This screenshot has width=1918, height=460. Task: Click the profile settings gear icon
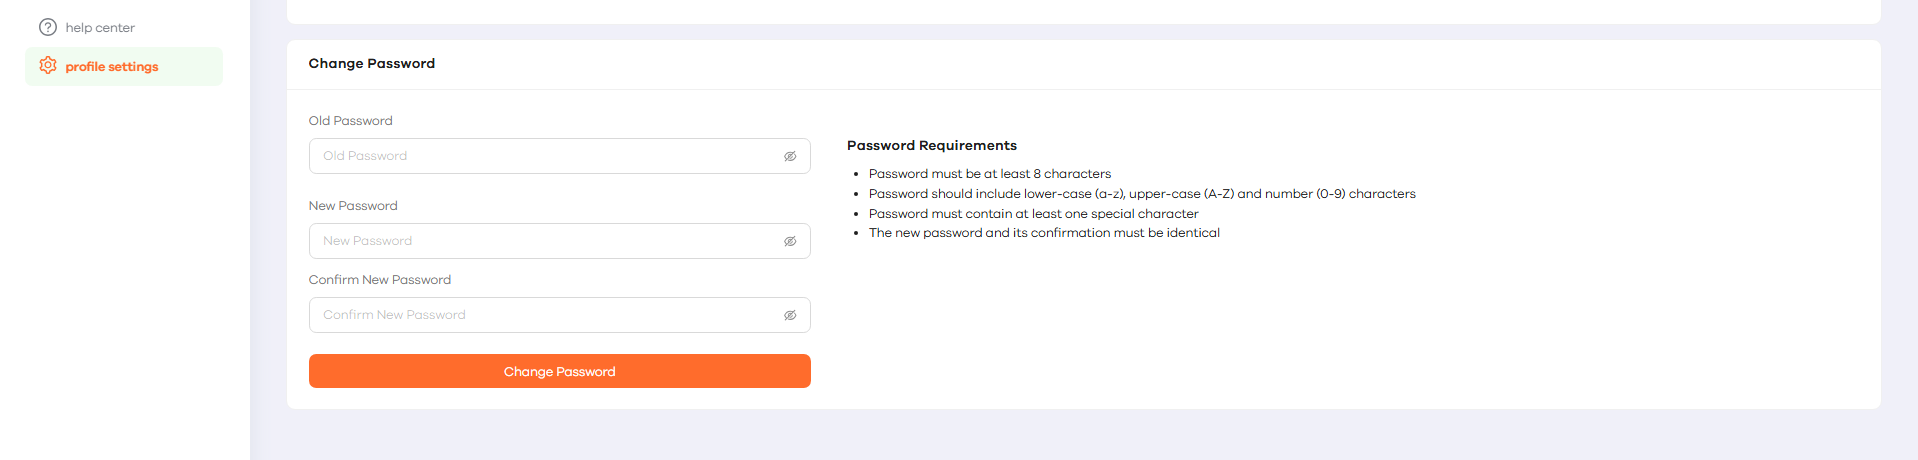(x=48, y=66)
